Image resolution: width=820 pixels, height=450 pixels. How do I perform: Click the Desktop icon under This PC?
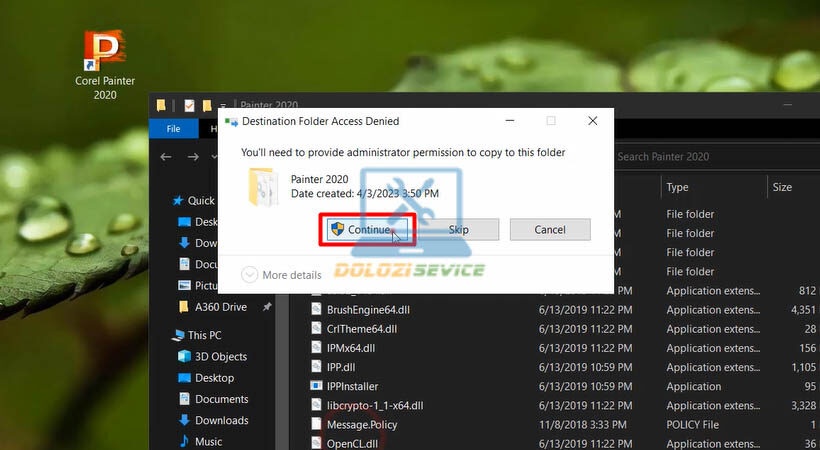pyautogui.click(x=184, y=378)
